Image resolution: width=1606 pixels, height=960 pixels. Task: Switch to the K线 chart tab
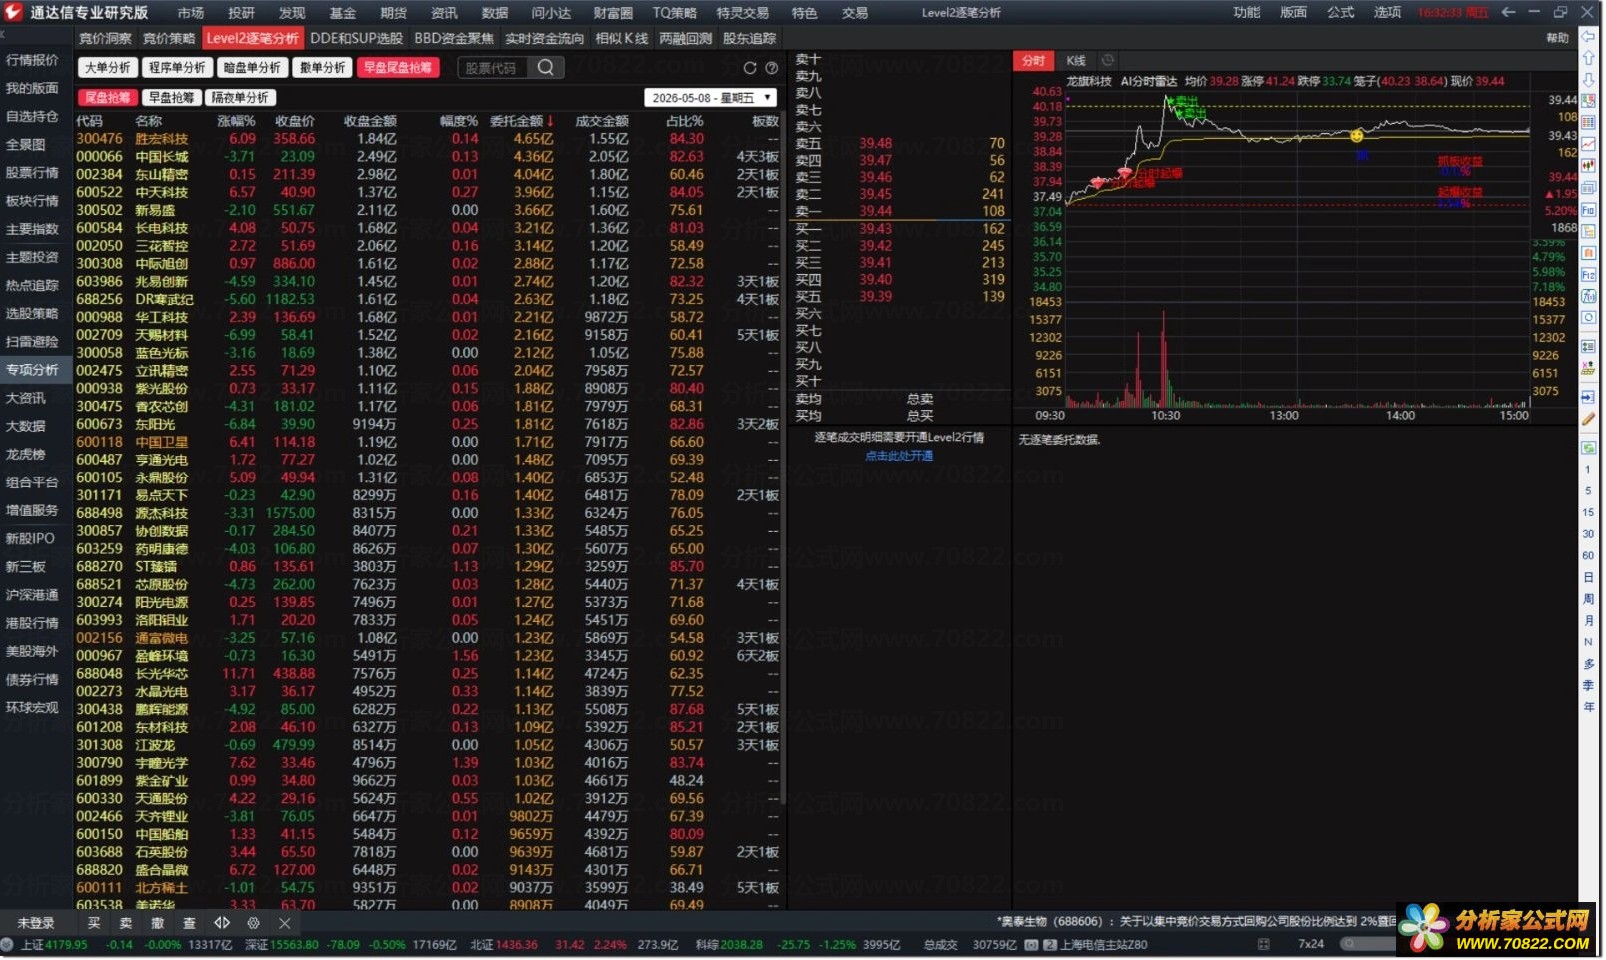coord(1076,61)
